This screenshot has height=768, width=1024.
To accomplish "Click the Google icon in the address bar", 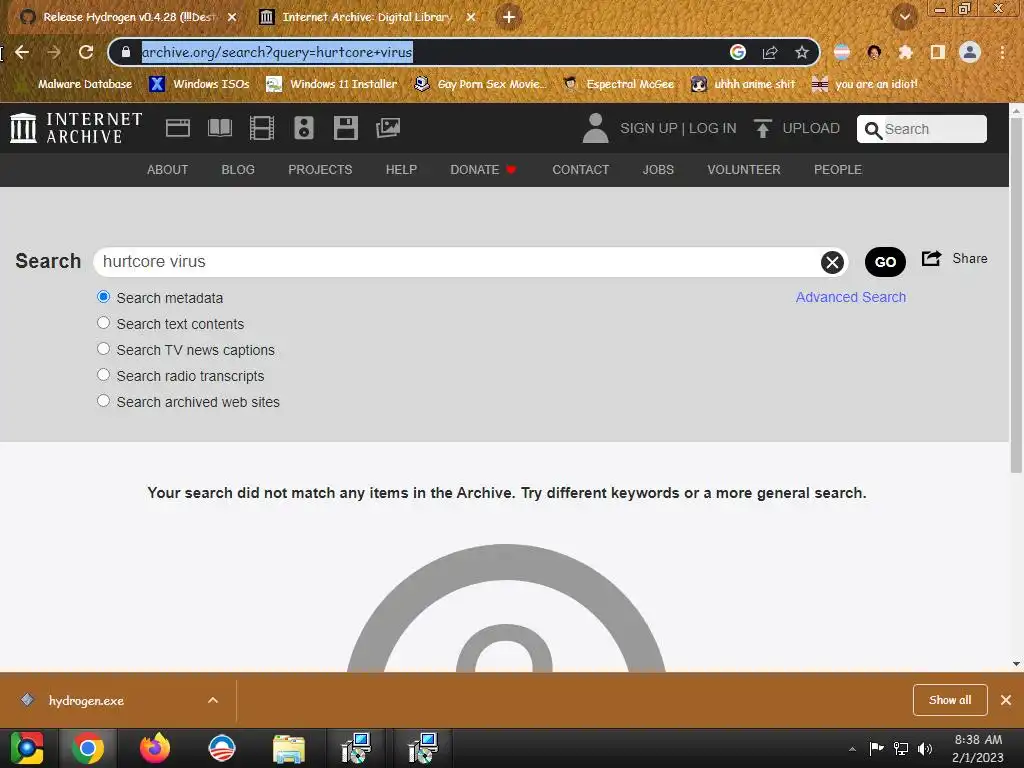I will point(738,52).
